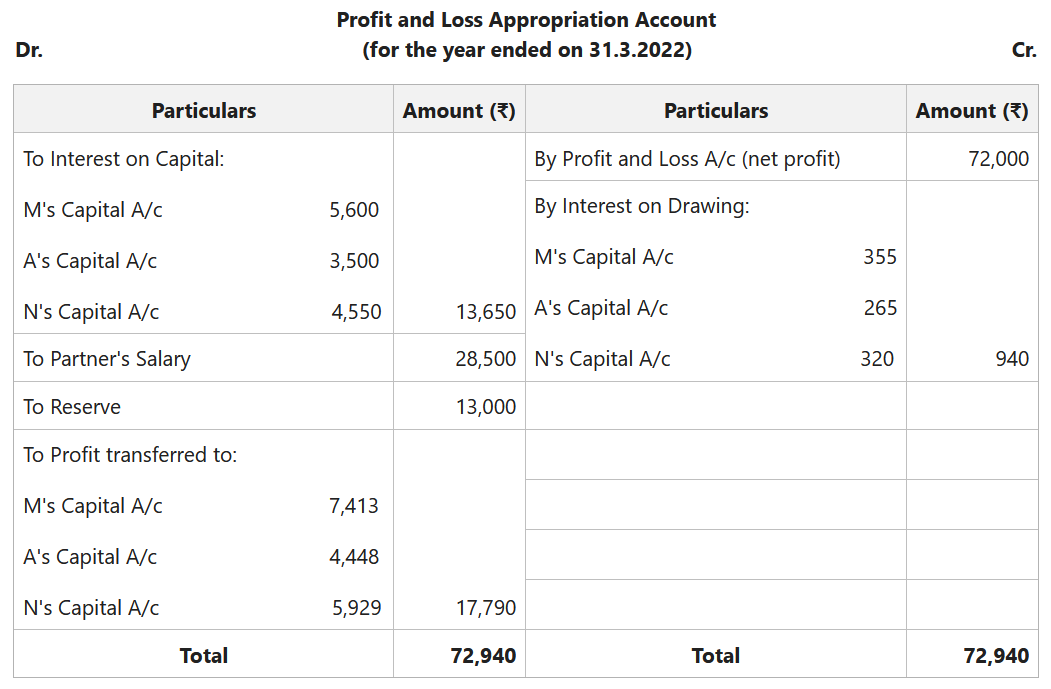This screenshot has height=689, width=1051.
Task: Click the 5,600 interest on M's capital
Action: [x=354, y=210]
